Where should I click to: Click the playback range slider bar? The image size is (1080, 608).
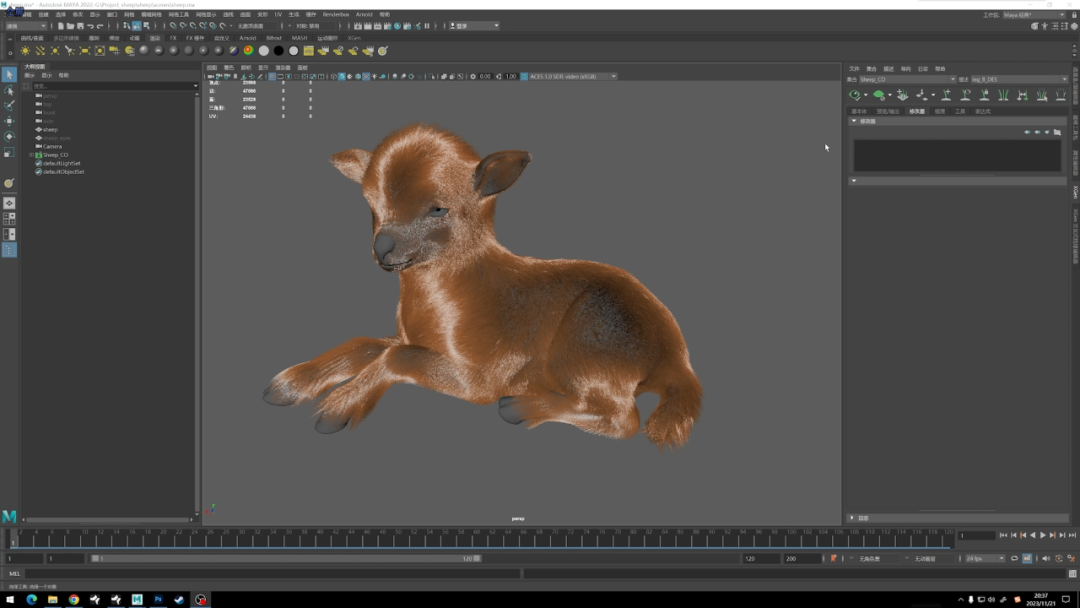tap(286, 558)
